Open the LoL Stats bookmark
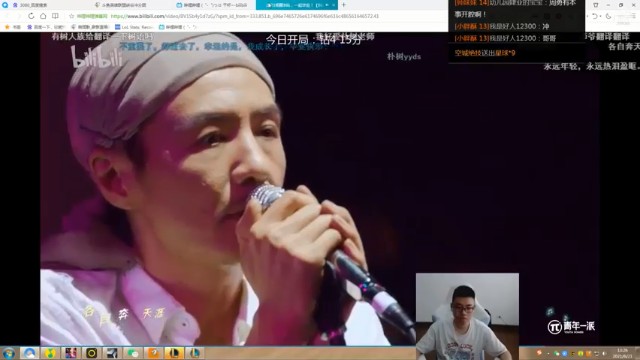 [x=134, y=27]
